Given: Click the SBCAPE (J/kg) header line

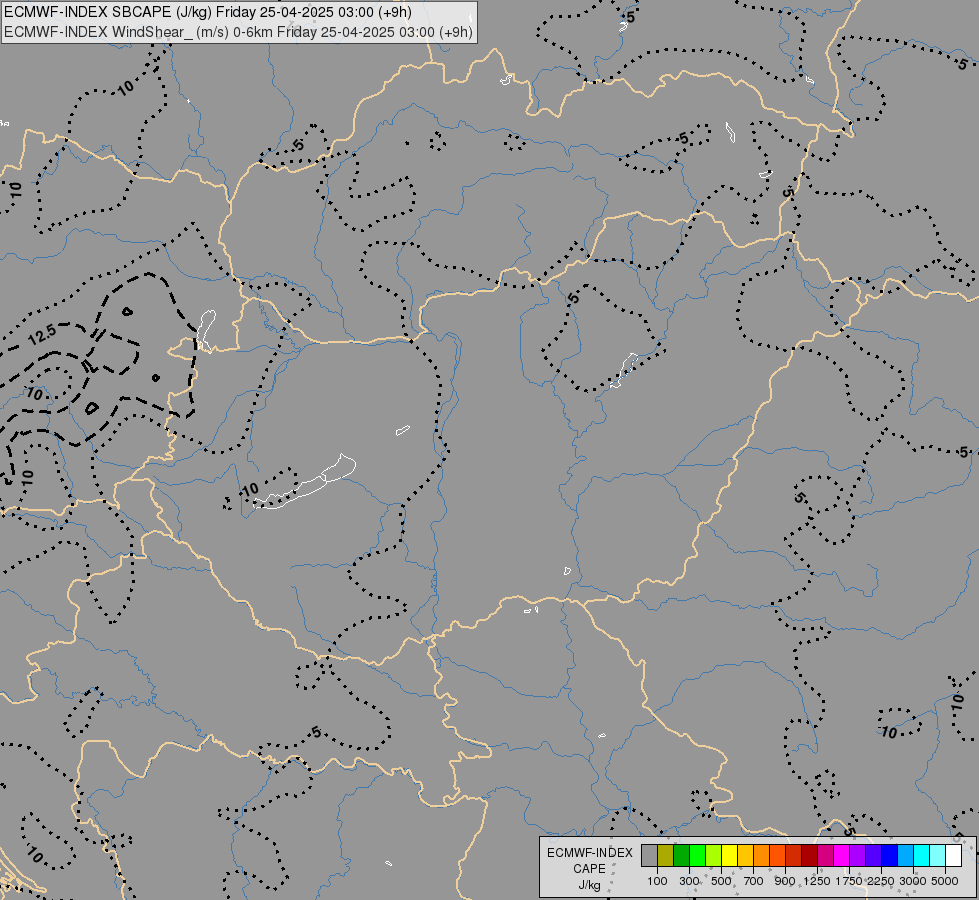Looking at the screenshot, I should tap(207, 12).
